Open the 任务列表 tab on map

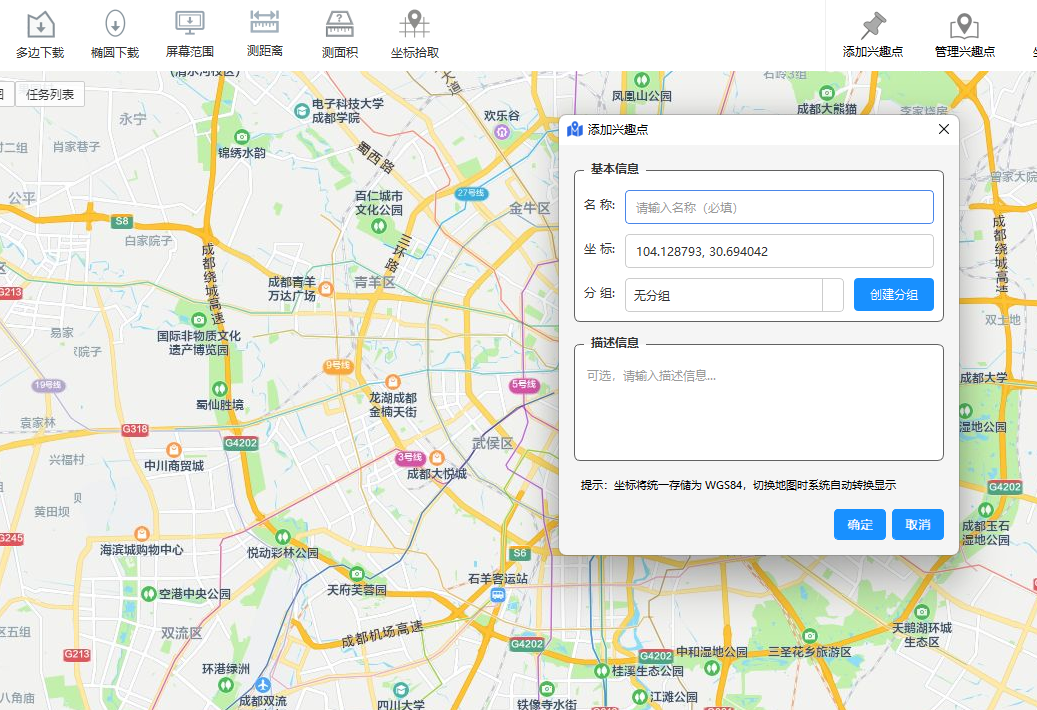pyautogui.click(x=50, y=95)
